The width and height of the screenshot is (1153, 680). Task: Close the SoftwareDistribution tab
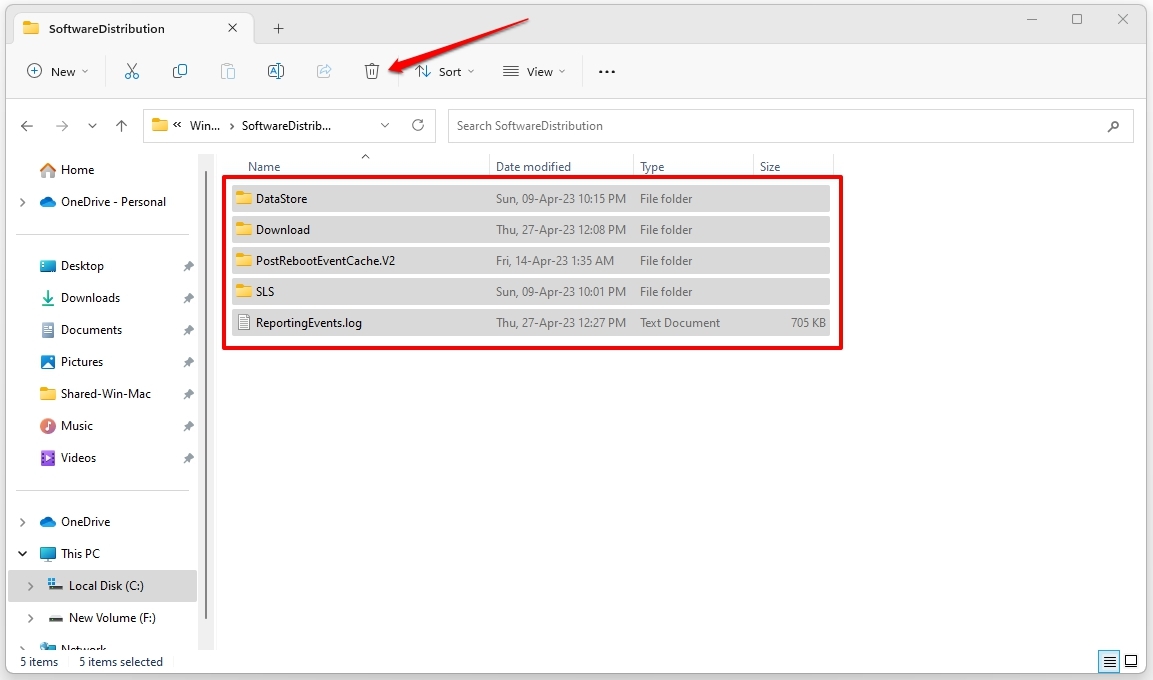232,28
